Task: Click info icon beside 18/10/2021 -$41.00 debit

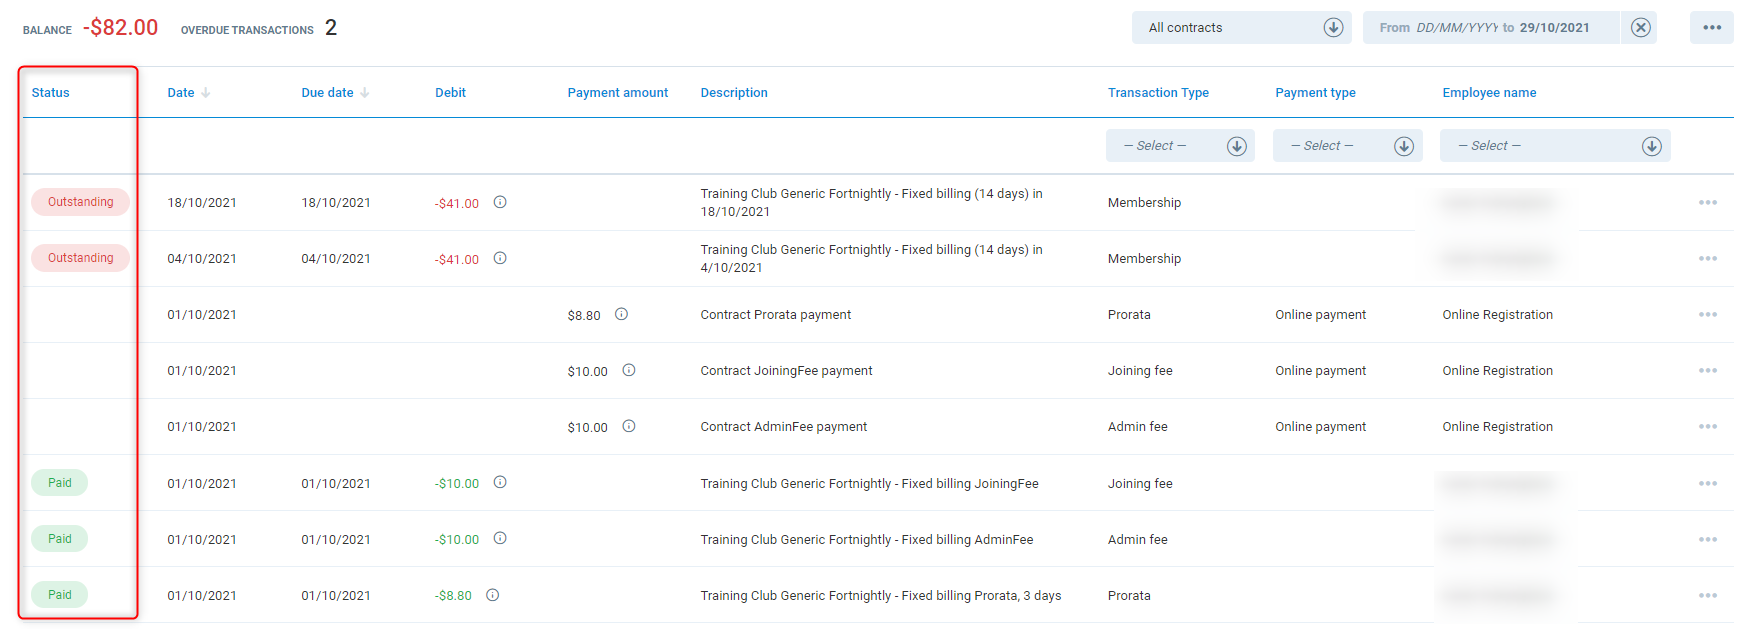Action: point(500,202)
